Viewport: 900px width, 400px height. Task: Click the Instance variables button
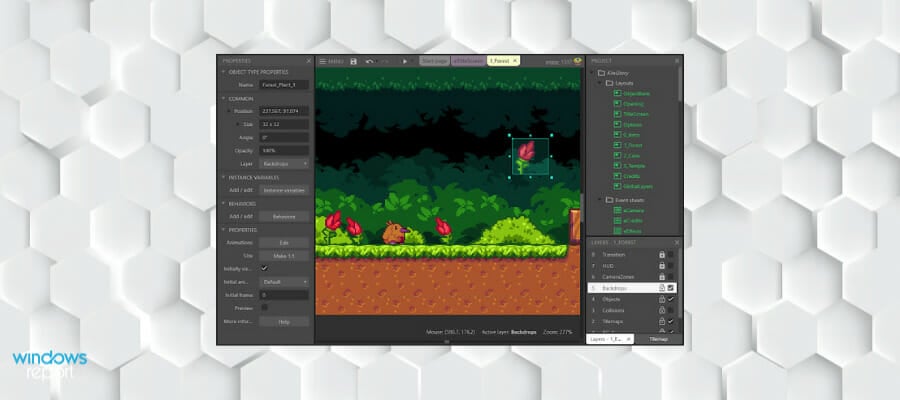click(284, 190)
